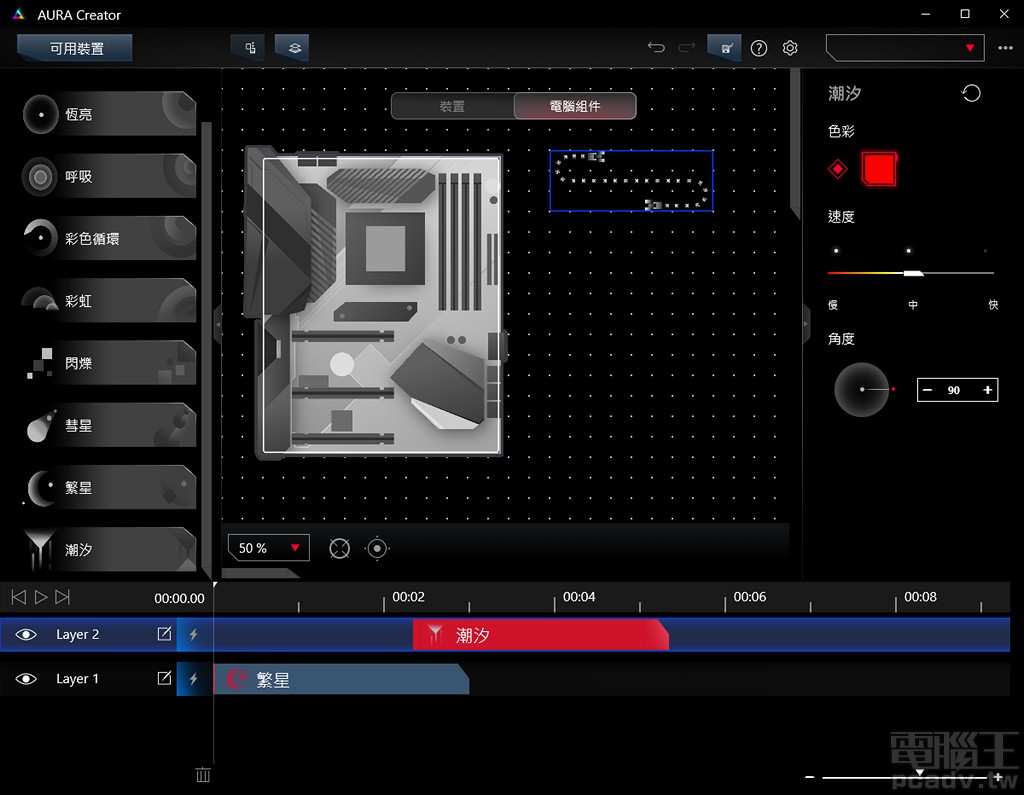Select the diamond single-color mode toggle

[x=838, y=169]
